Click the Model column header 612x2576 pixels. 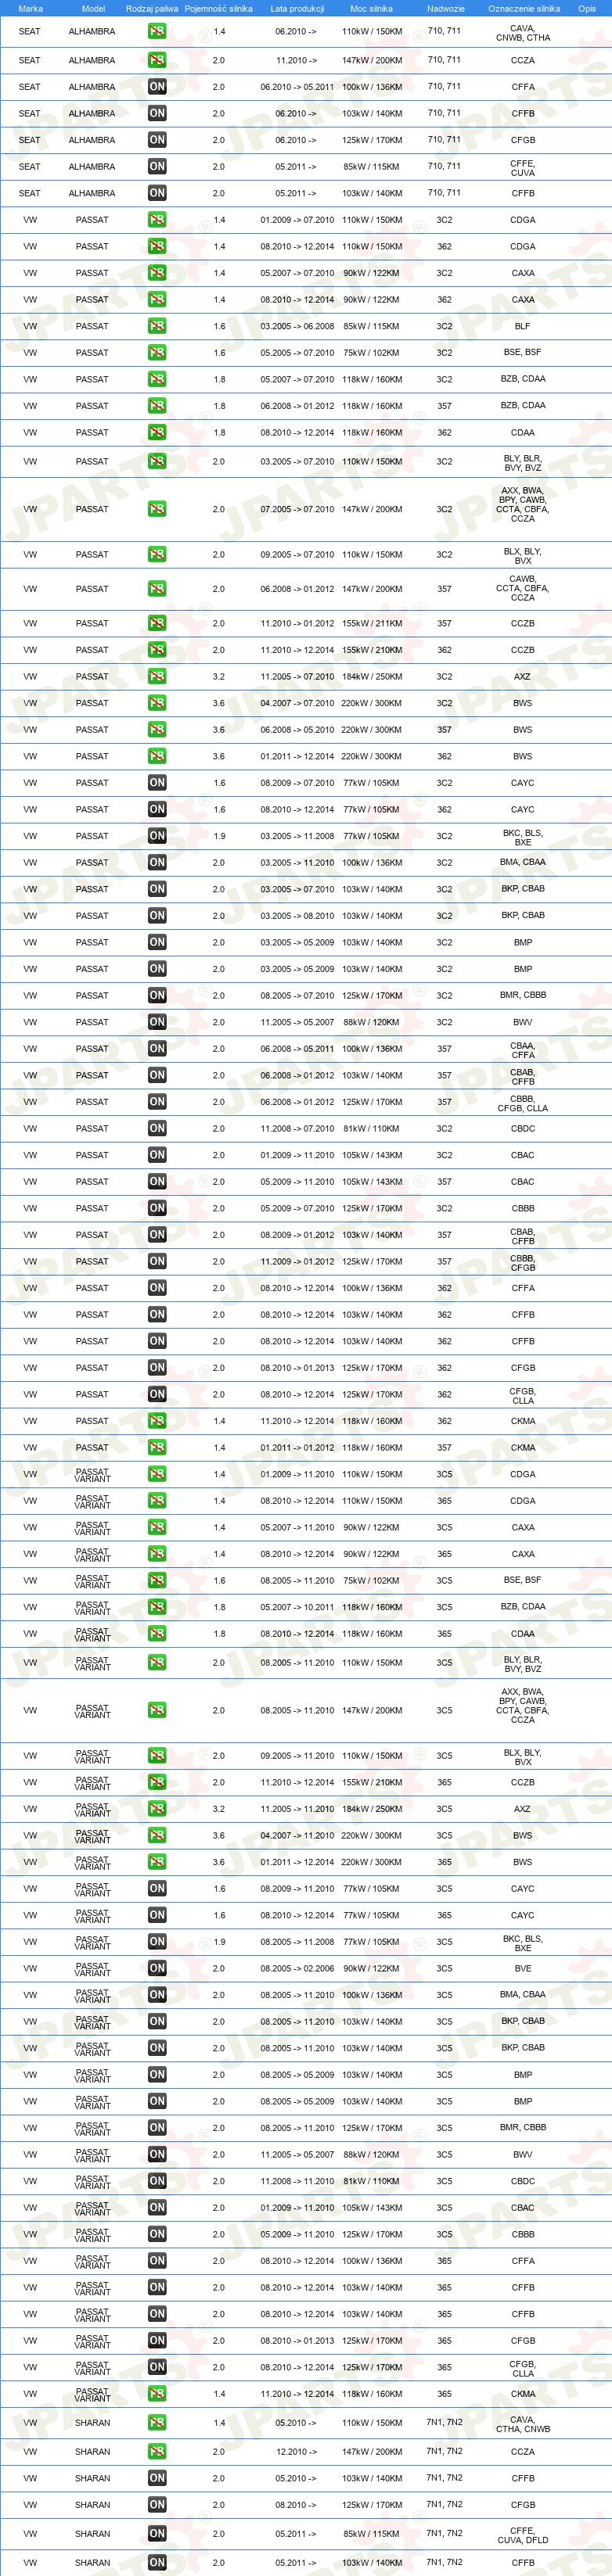93,9
